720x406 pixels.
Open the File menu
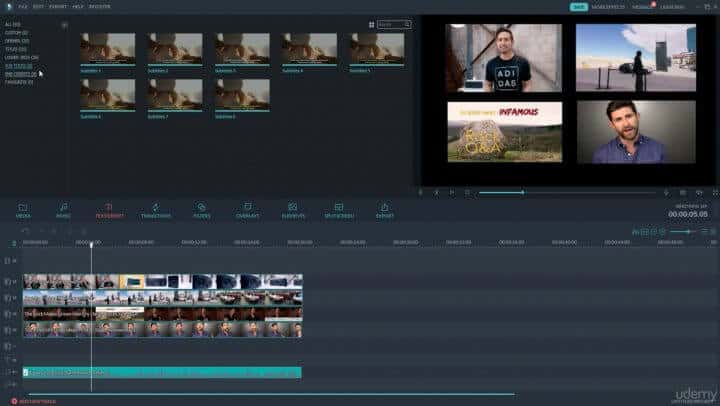[x=22, y=6]
